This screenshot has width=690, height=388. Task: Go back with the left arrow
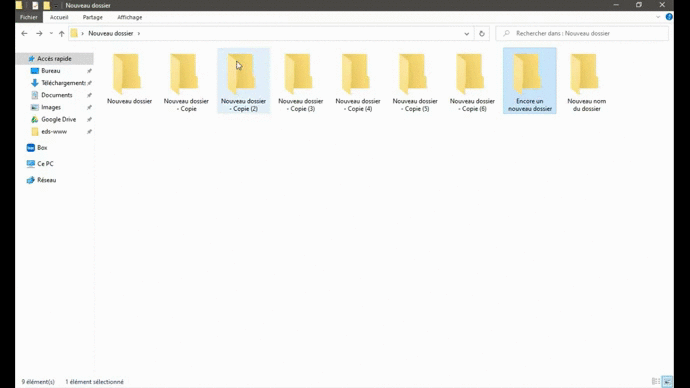click(x=24, y=33)
